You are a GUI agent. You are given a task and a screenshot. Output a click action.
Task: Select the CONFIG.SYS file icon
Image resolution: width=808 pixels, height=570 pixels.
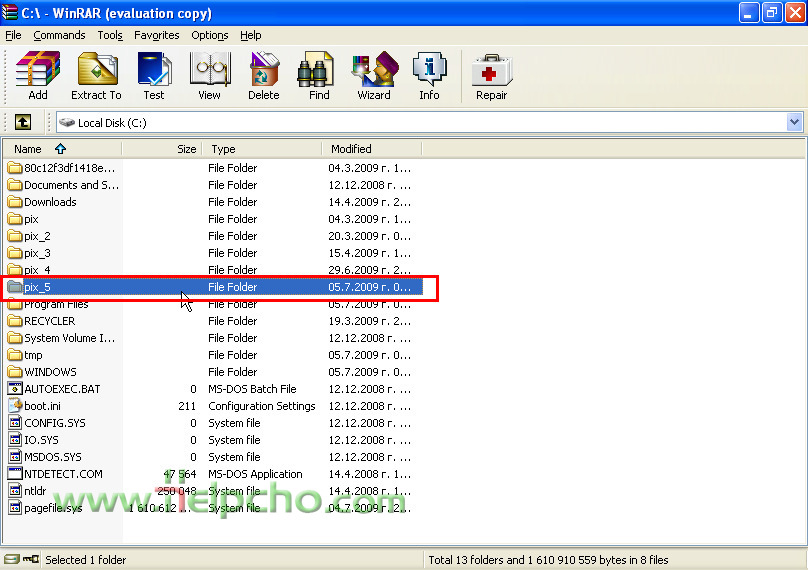tap(15, 423)
